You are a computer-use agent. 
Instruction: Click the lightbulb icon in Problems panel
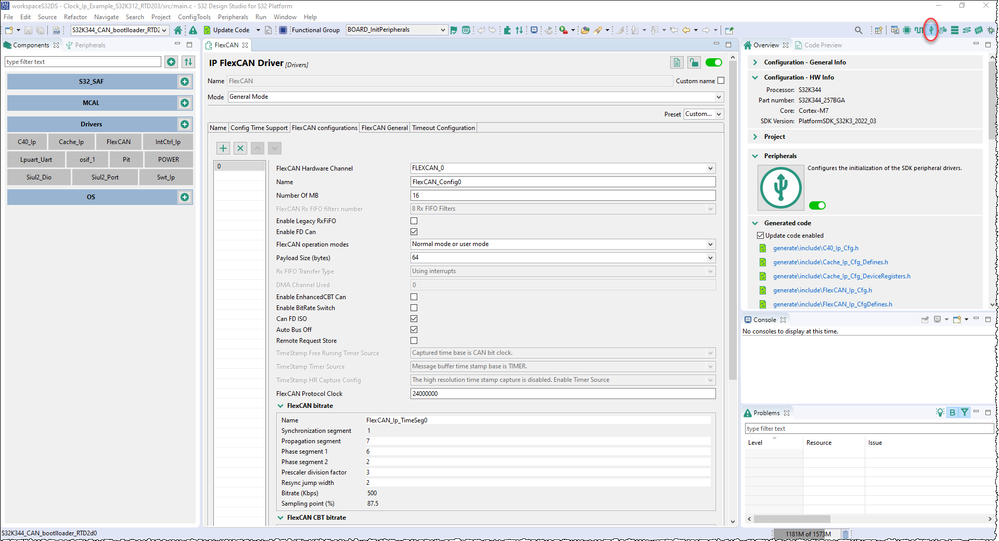click(940, 413)
